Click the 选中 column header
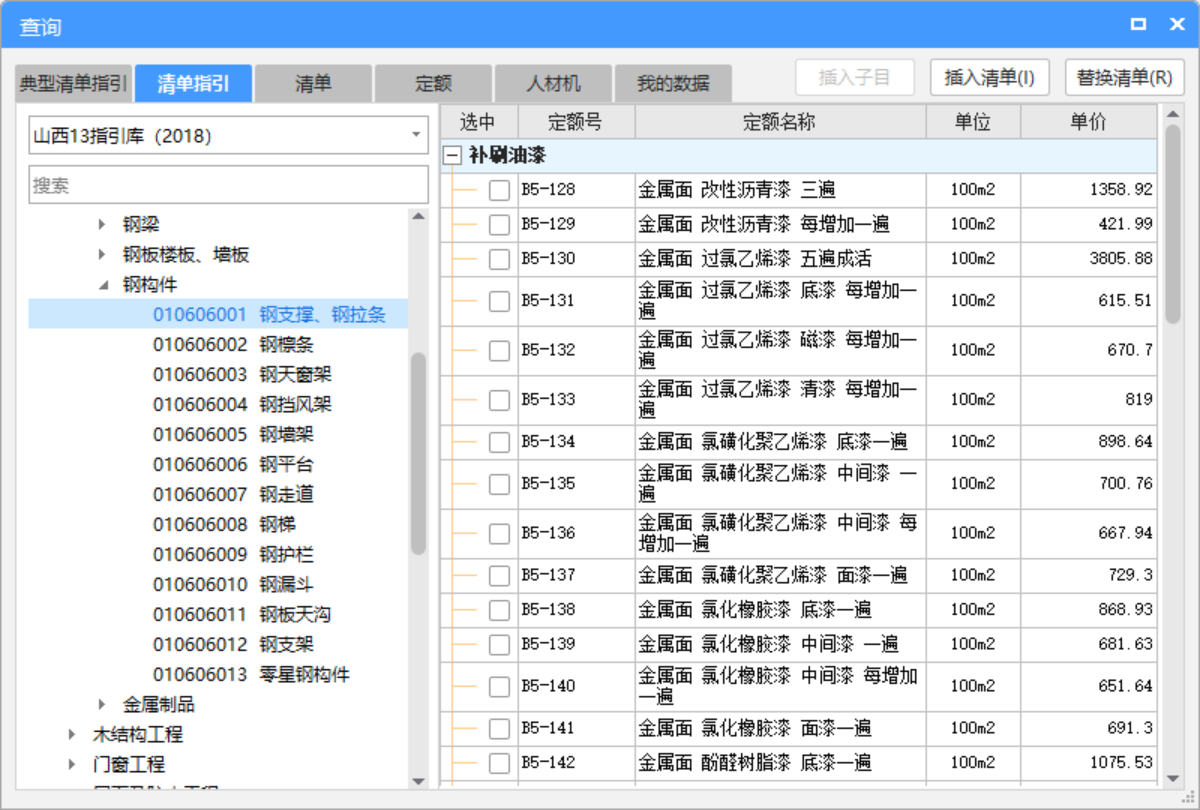 click(478, 123)
